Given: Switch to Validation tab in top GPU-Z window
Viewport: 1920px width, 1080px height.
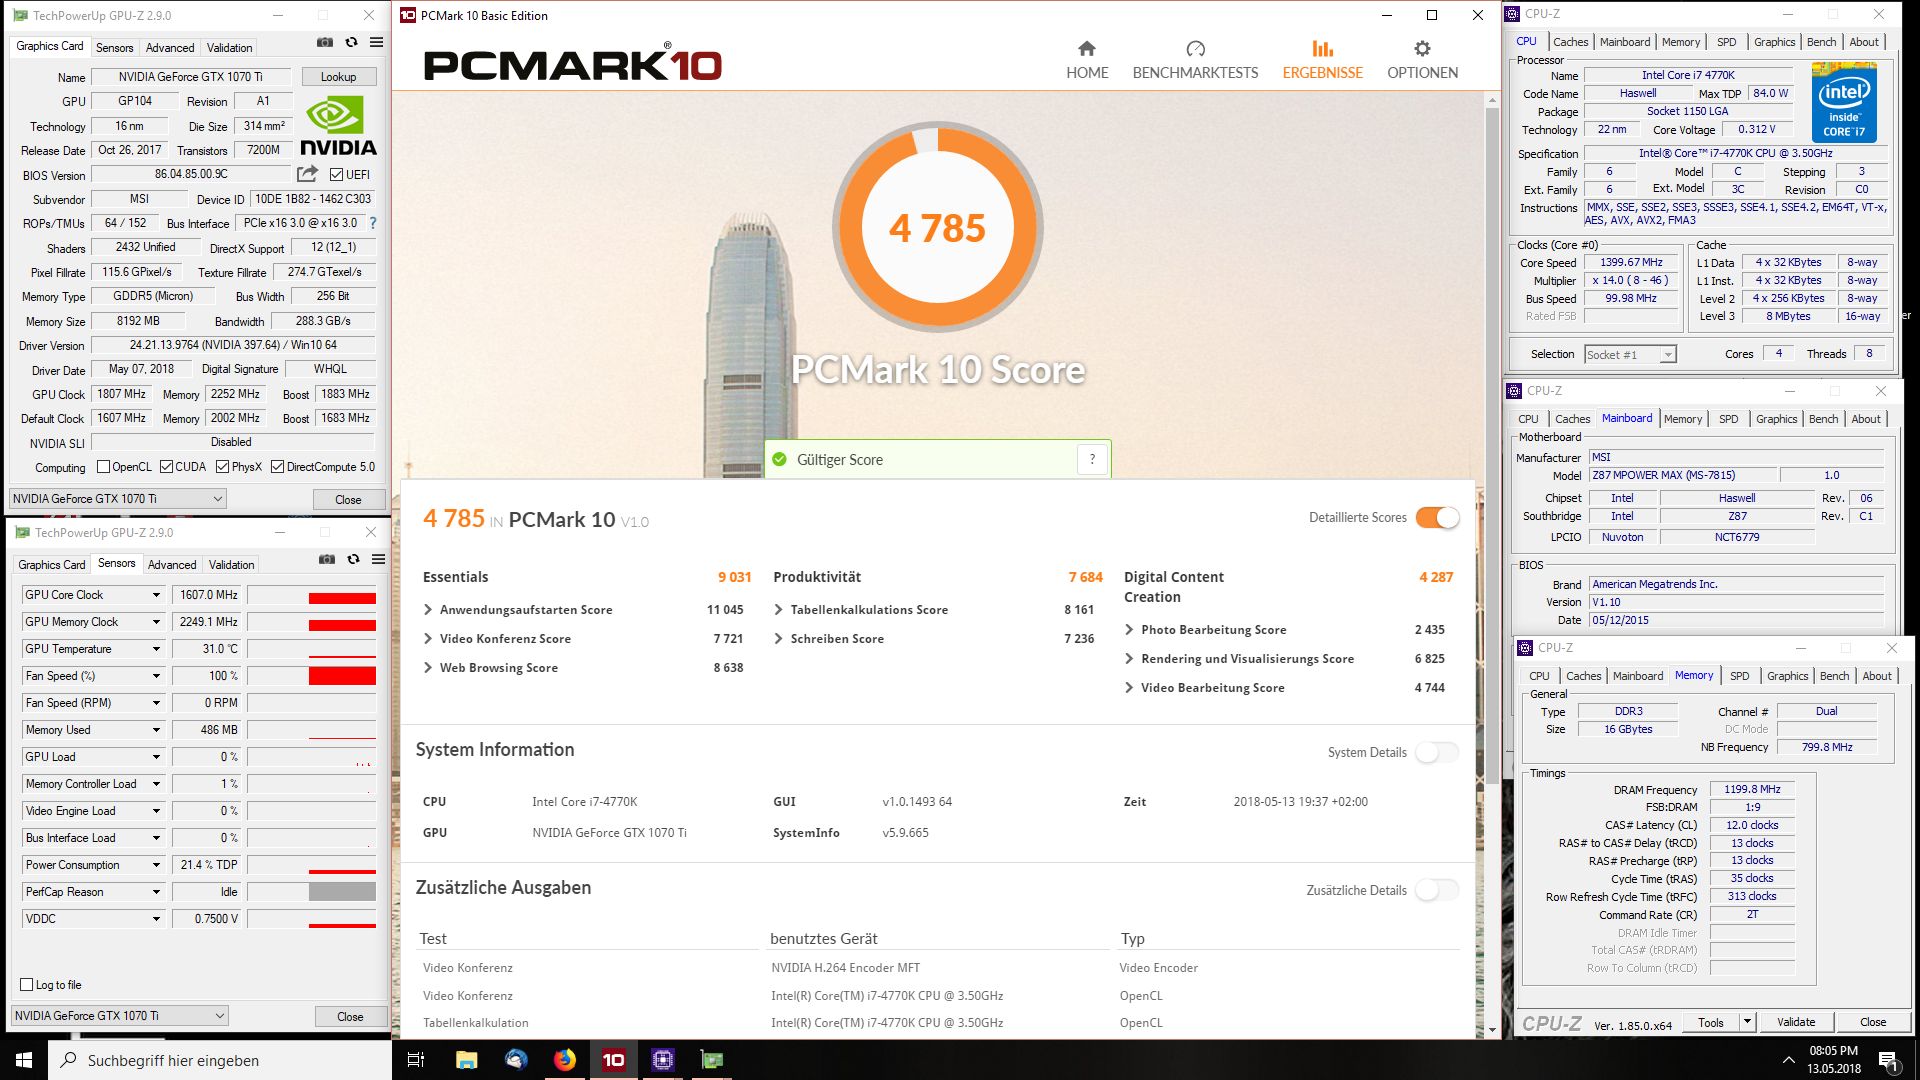Looking at the screenshot, I should 229,48.
